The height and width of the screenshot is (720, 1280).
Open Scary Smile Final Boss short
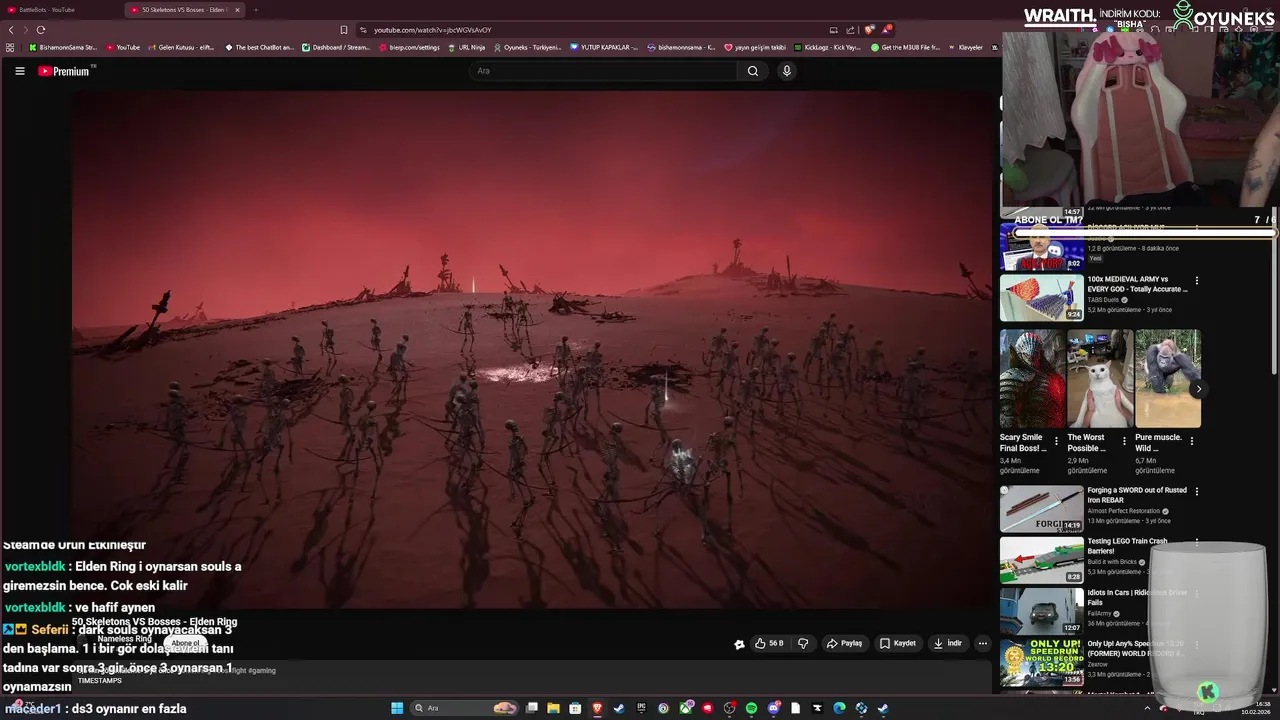coord(1032,378)
